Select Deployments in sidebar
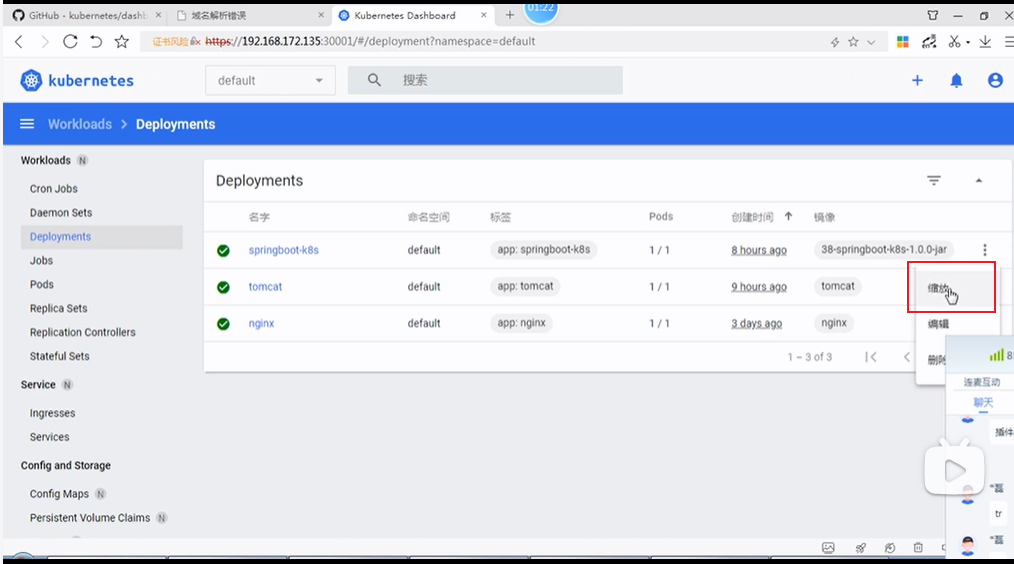 pyautogui.click(x=102, y=237)
